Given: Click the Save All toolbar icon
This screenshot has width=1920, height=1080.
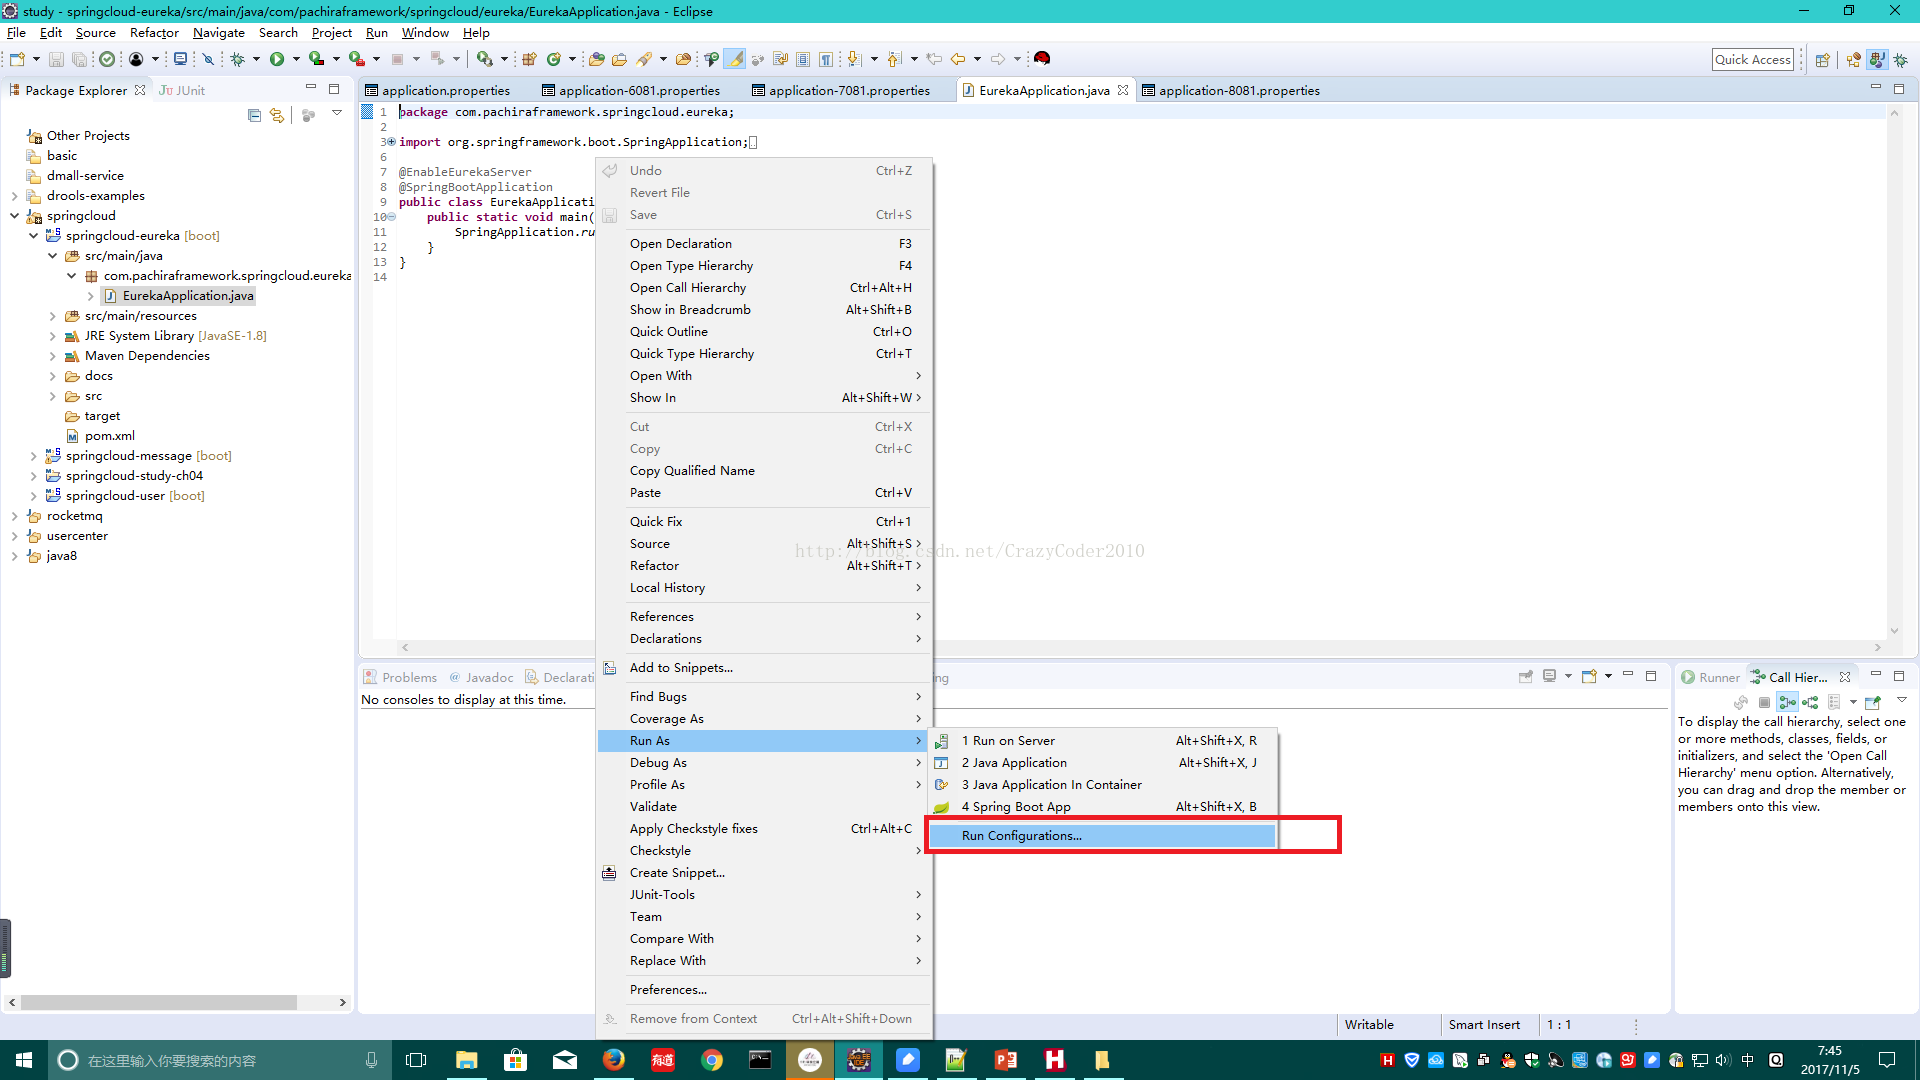Looking at the screenshot, I should pyautogui.click(x=79, y=59).
